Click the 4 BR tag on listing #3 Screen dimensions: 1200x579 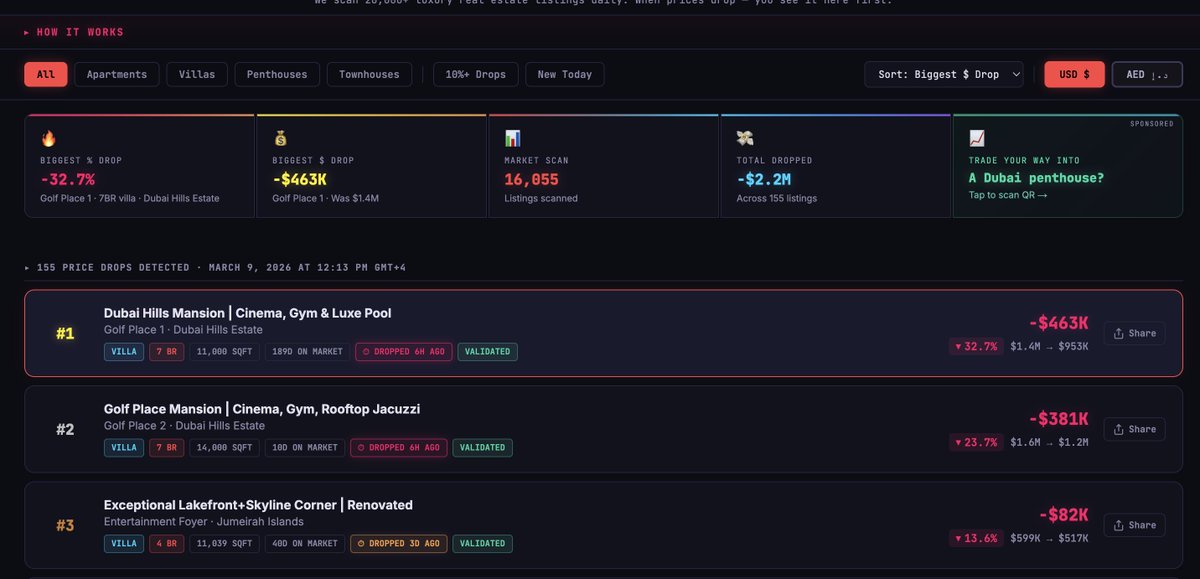(x=167, y=544)
